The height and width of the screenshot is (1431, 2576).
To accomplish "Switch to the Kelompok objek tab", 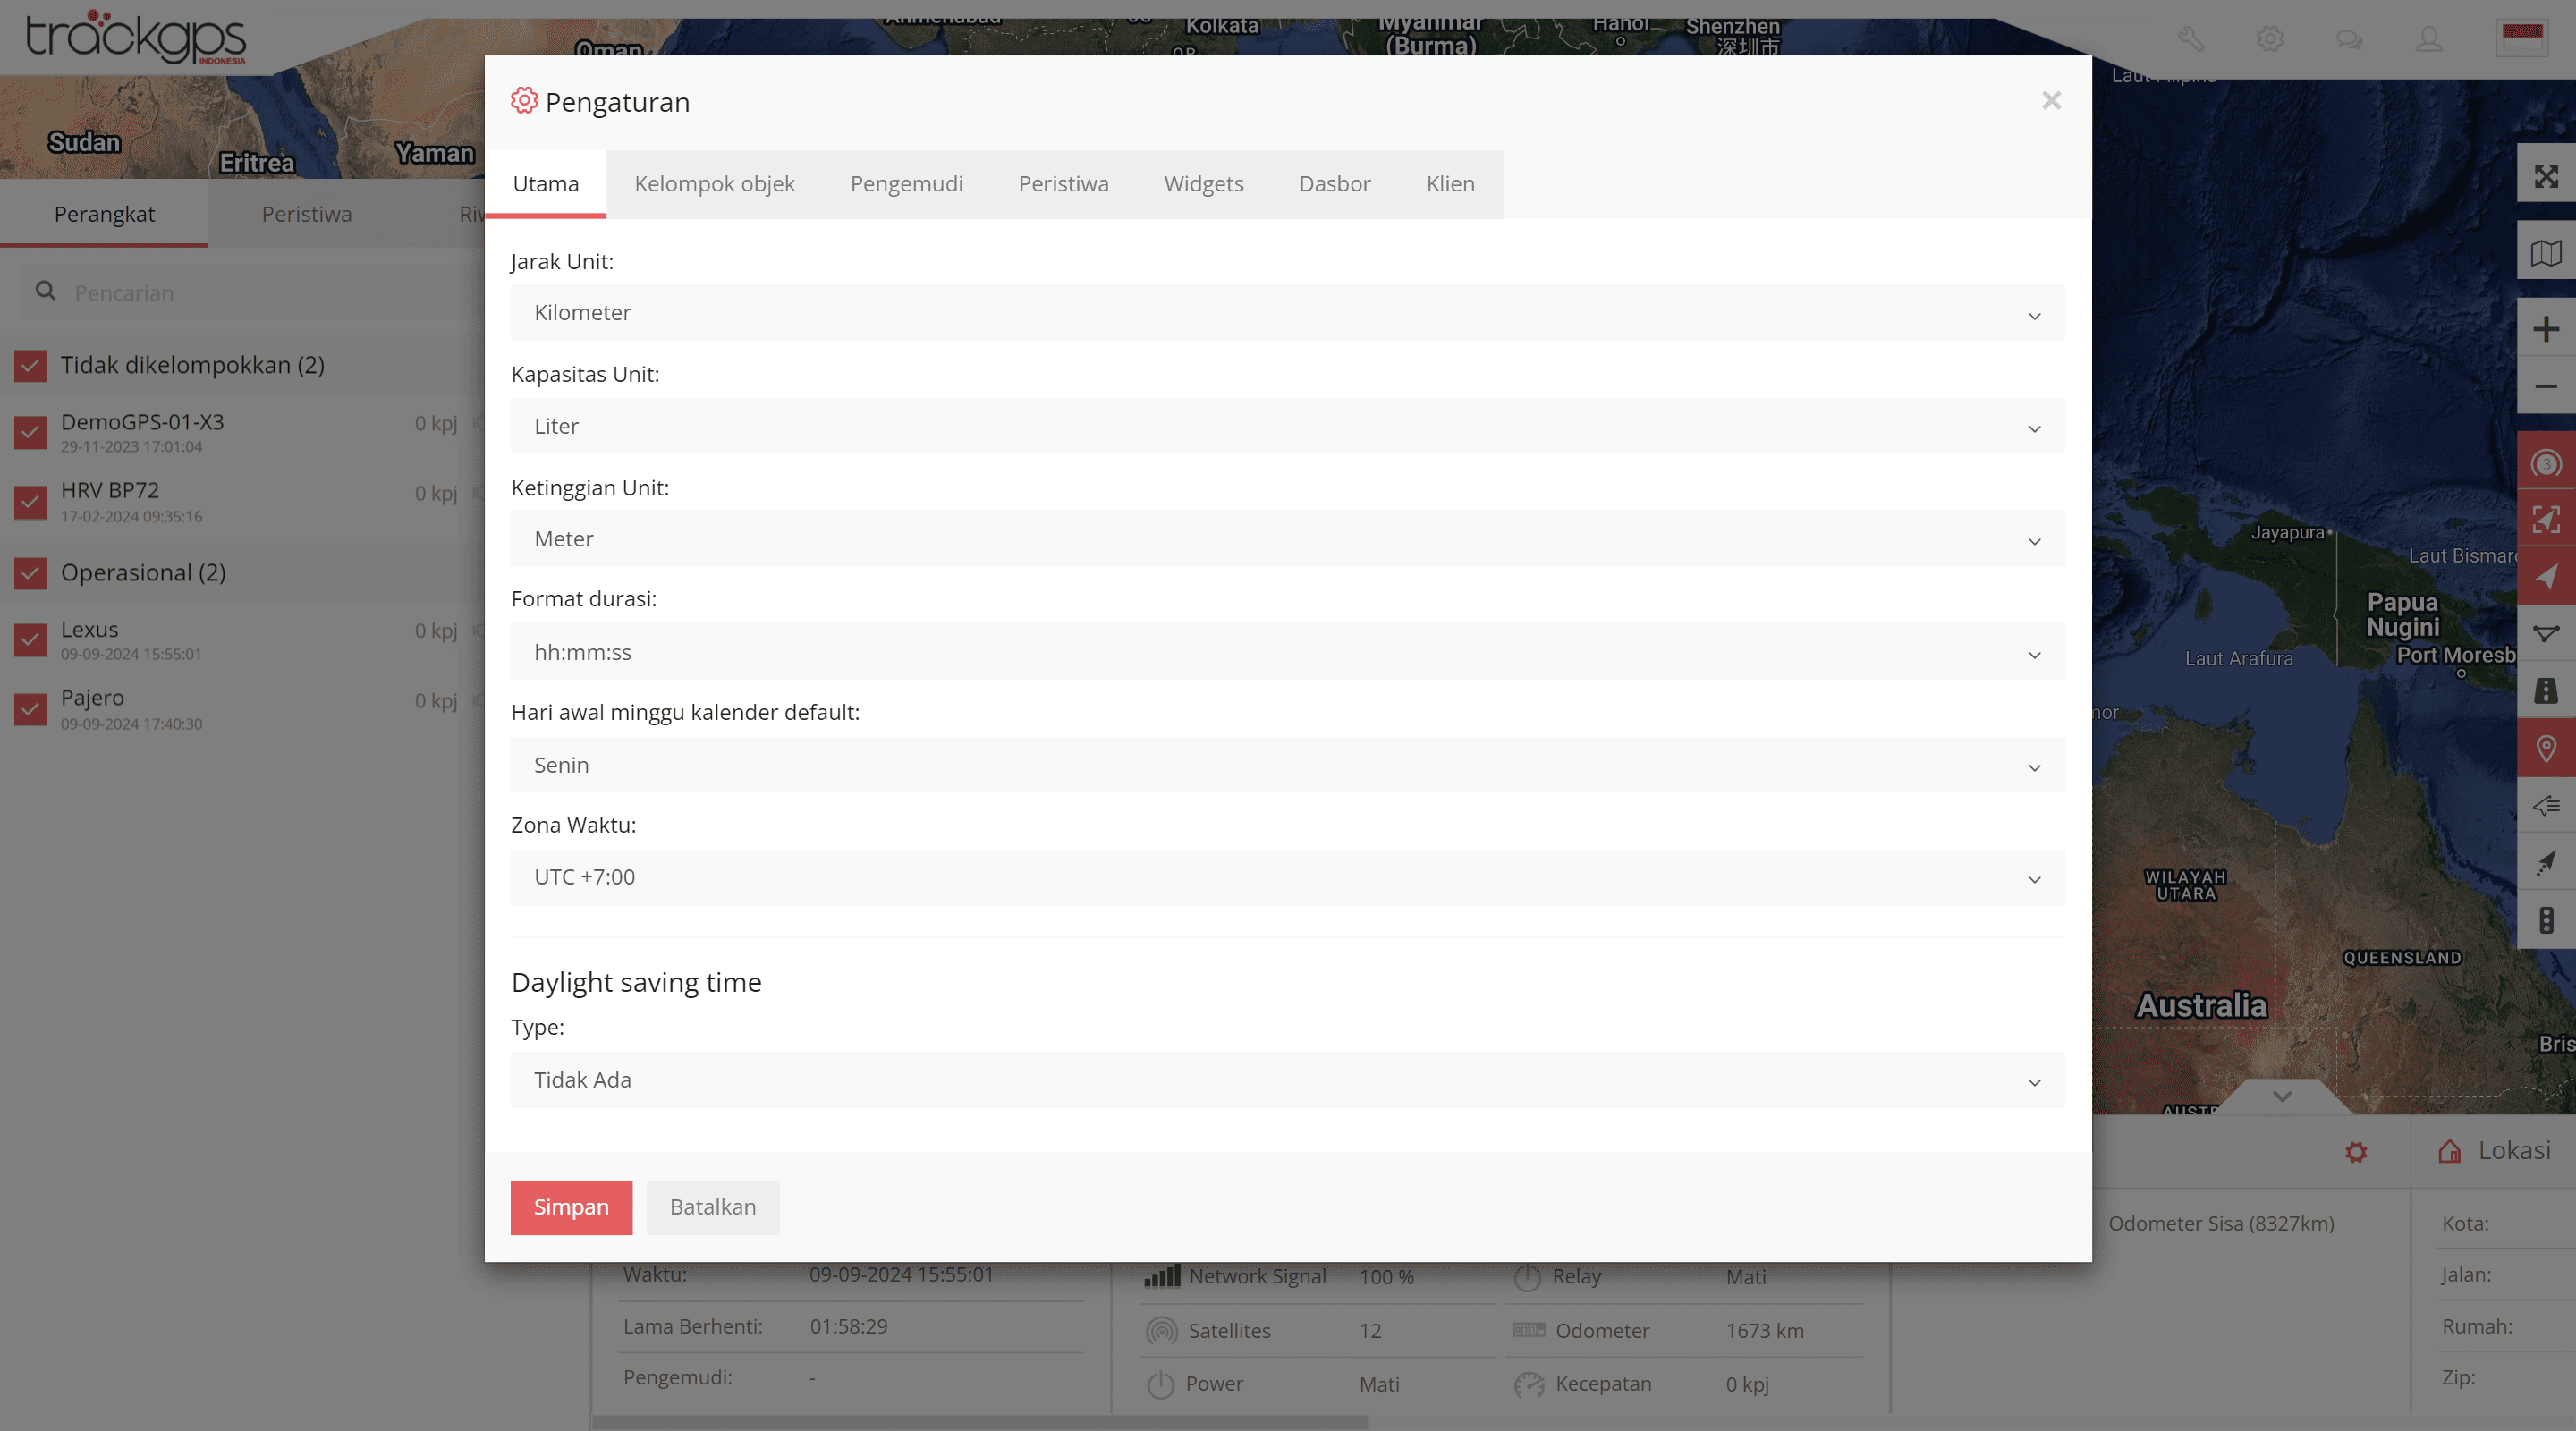I will 714,184.
